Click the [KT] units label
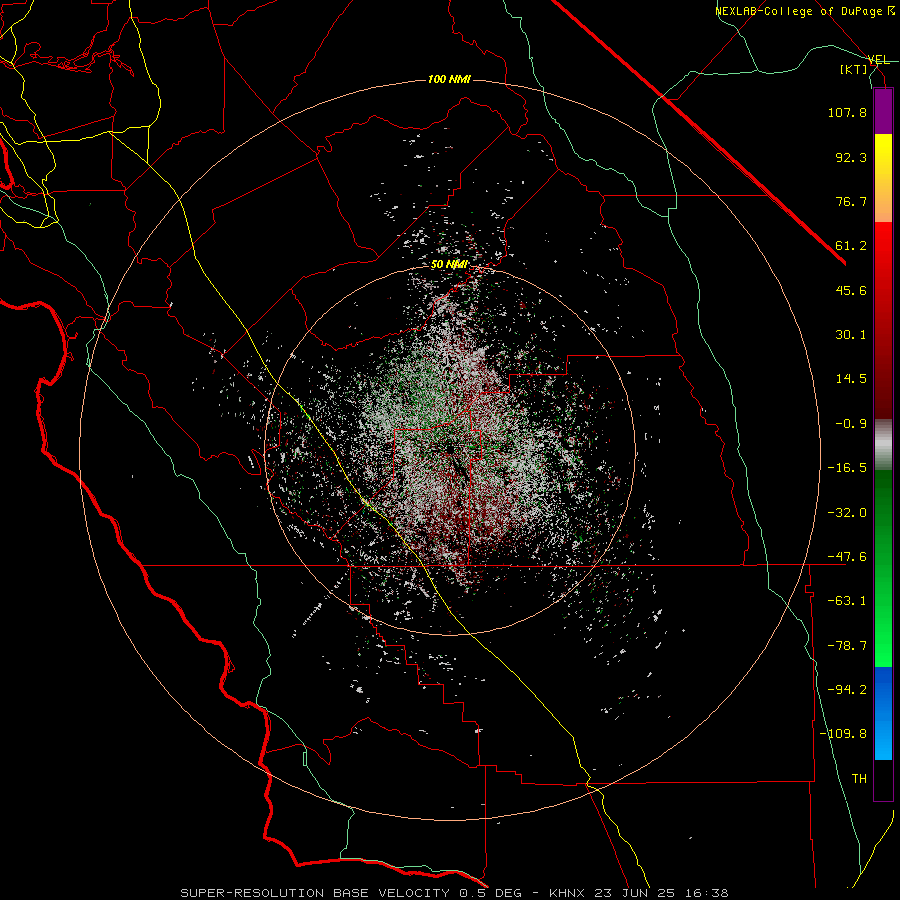Screen dimensions: 900x900 [854, 69]
